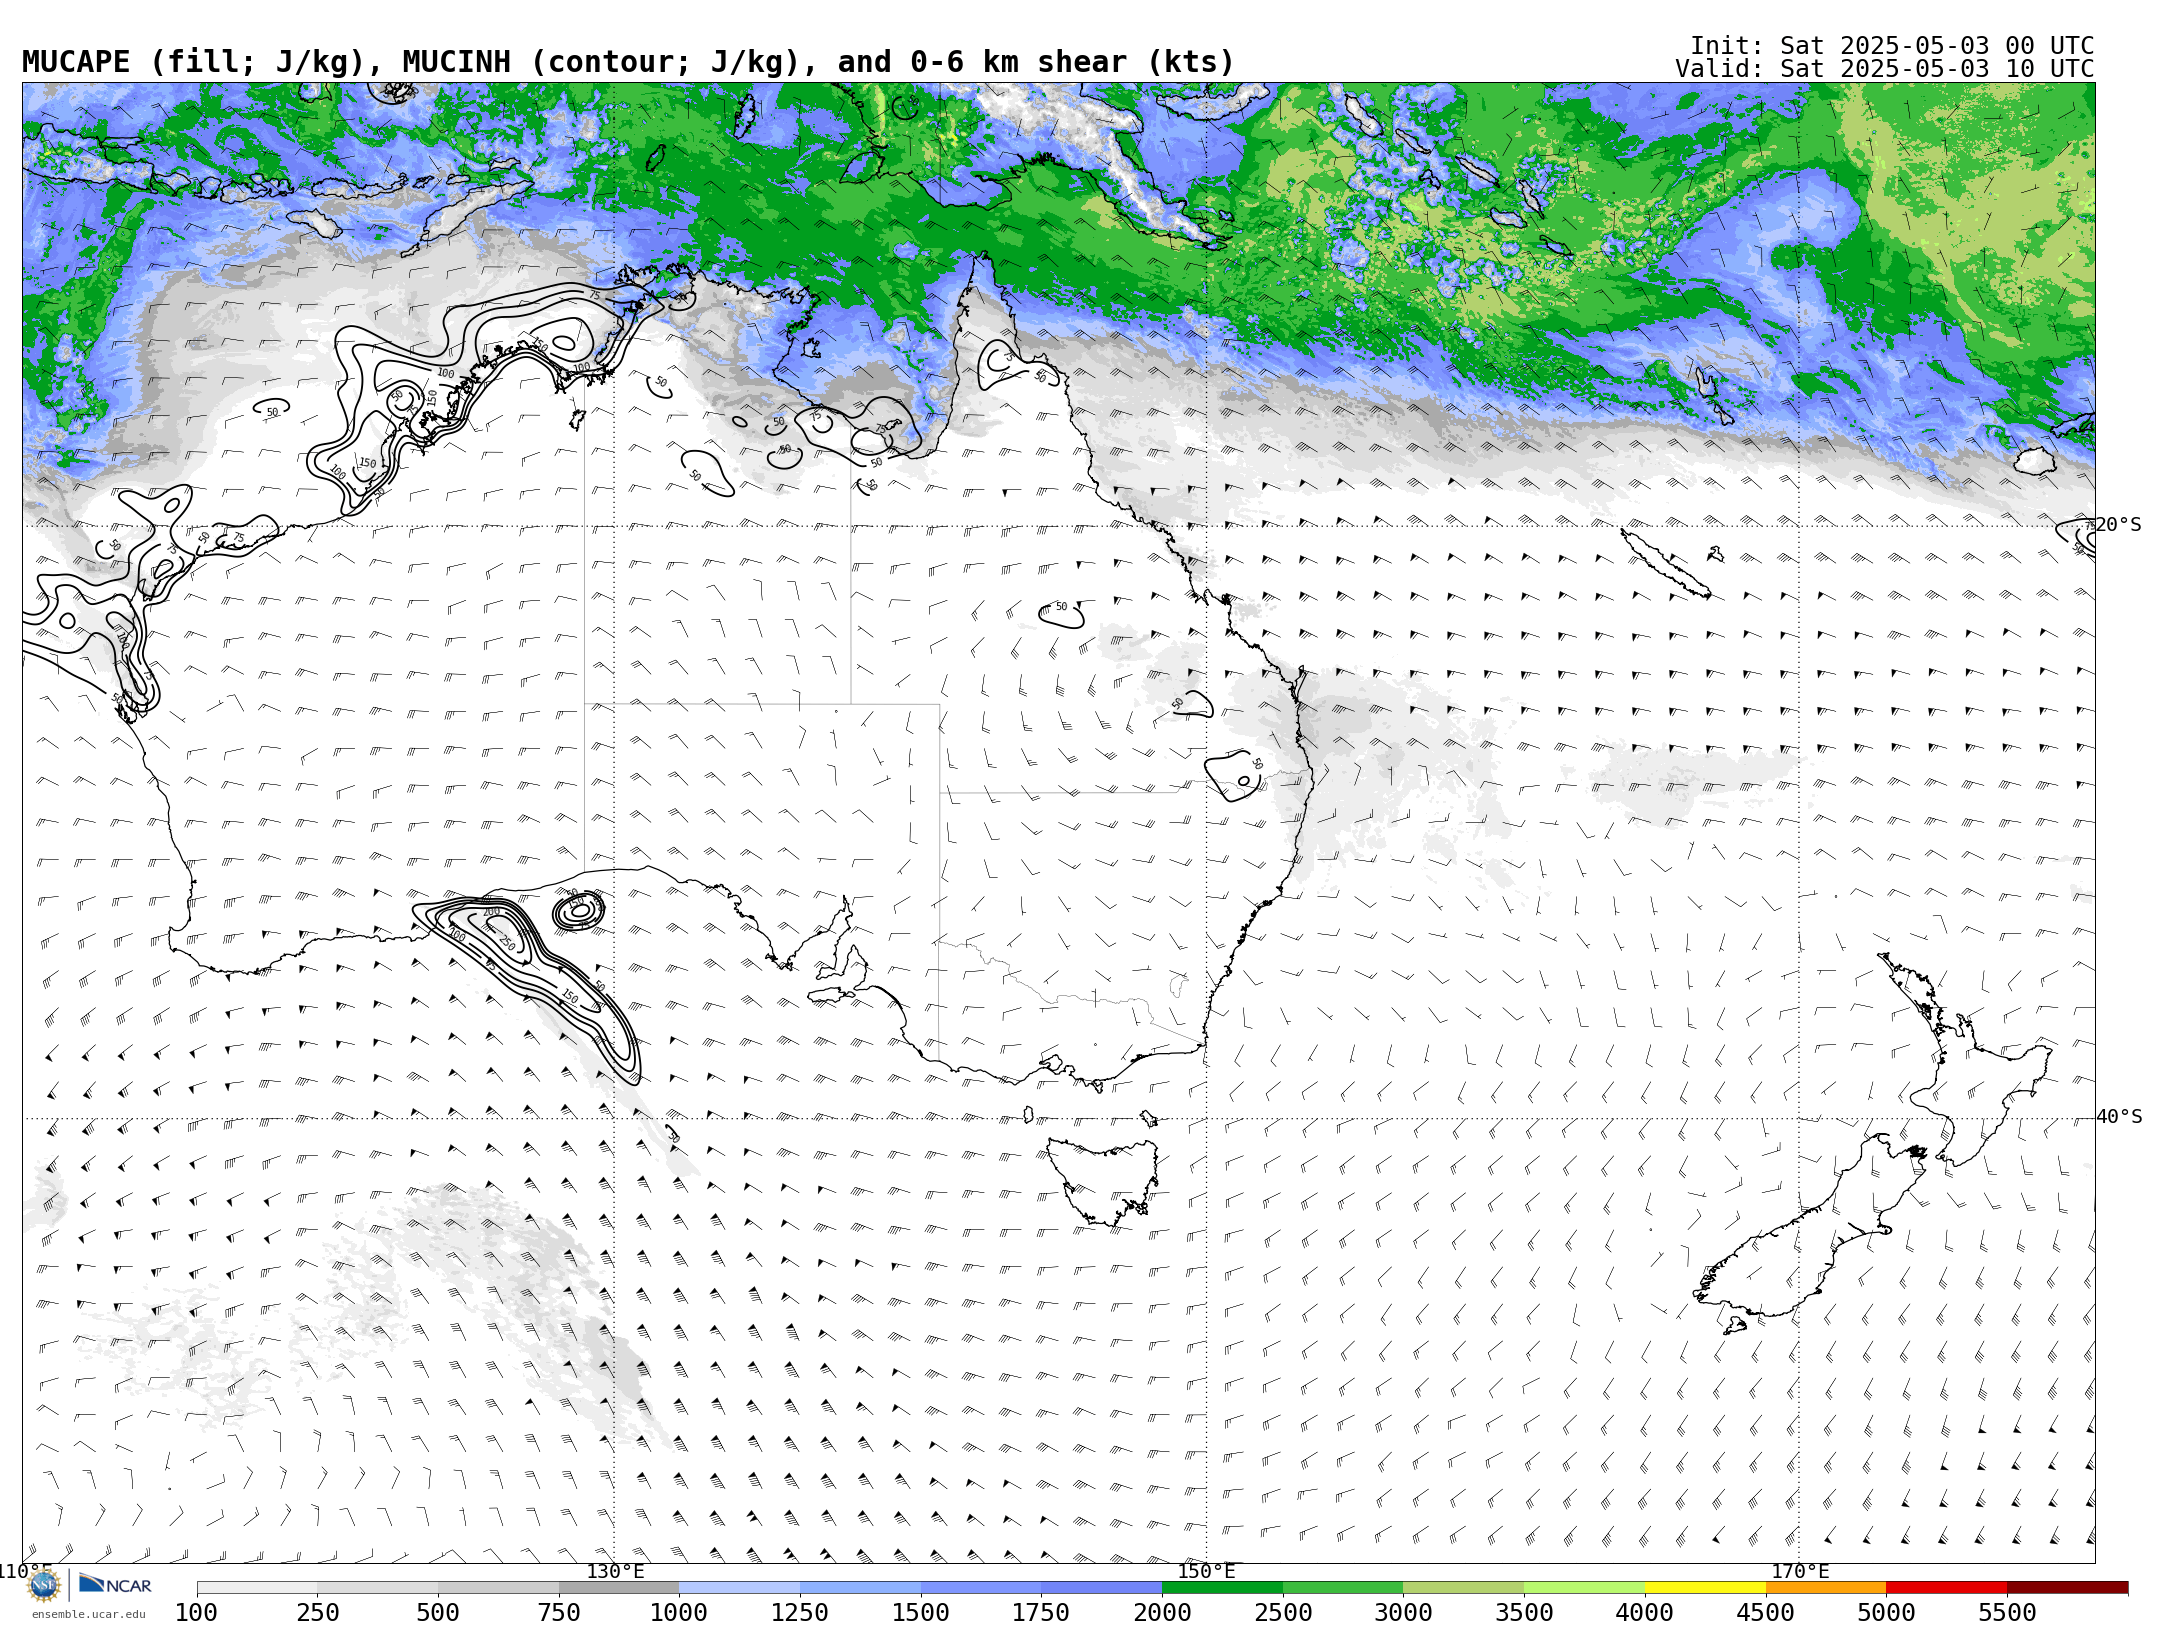The width and height of the screenshot is (2160, 1626).
Task: Pick the pale blue 1000–1250 colorbar swatch
Action: 739,1588
